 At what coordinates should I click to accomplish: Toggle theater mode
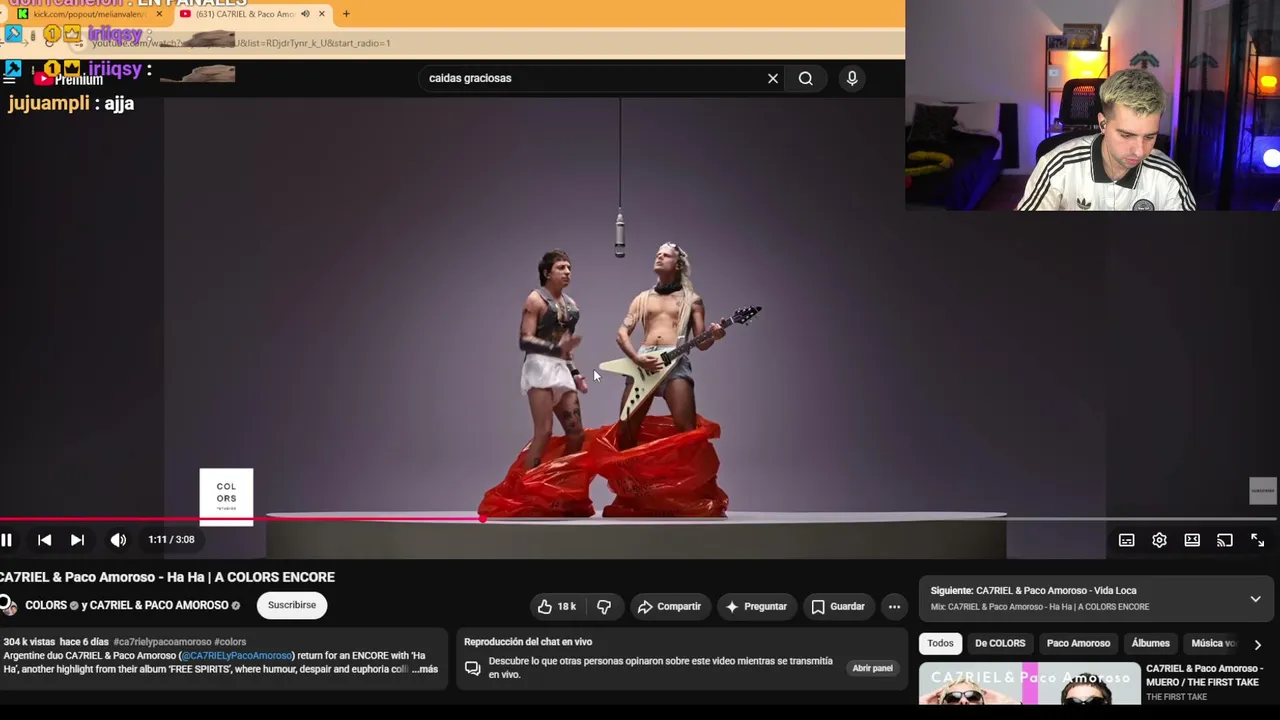click(x=1192, y=540)
